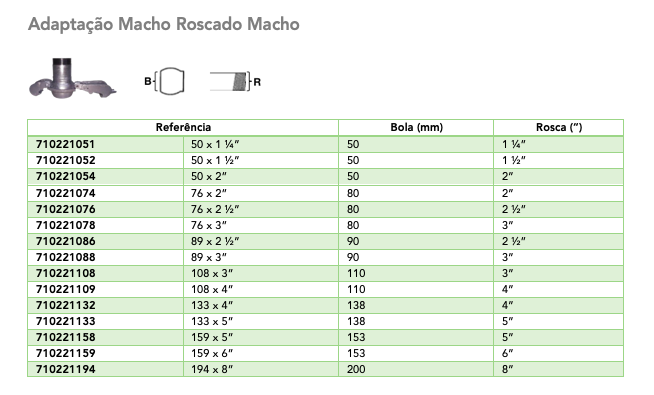Select the Rosca (") column header
Screen dimensions: 654x395
558,127
